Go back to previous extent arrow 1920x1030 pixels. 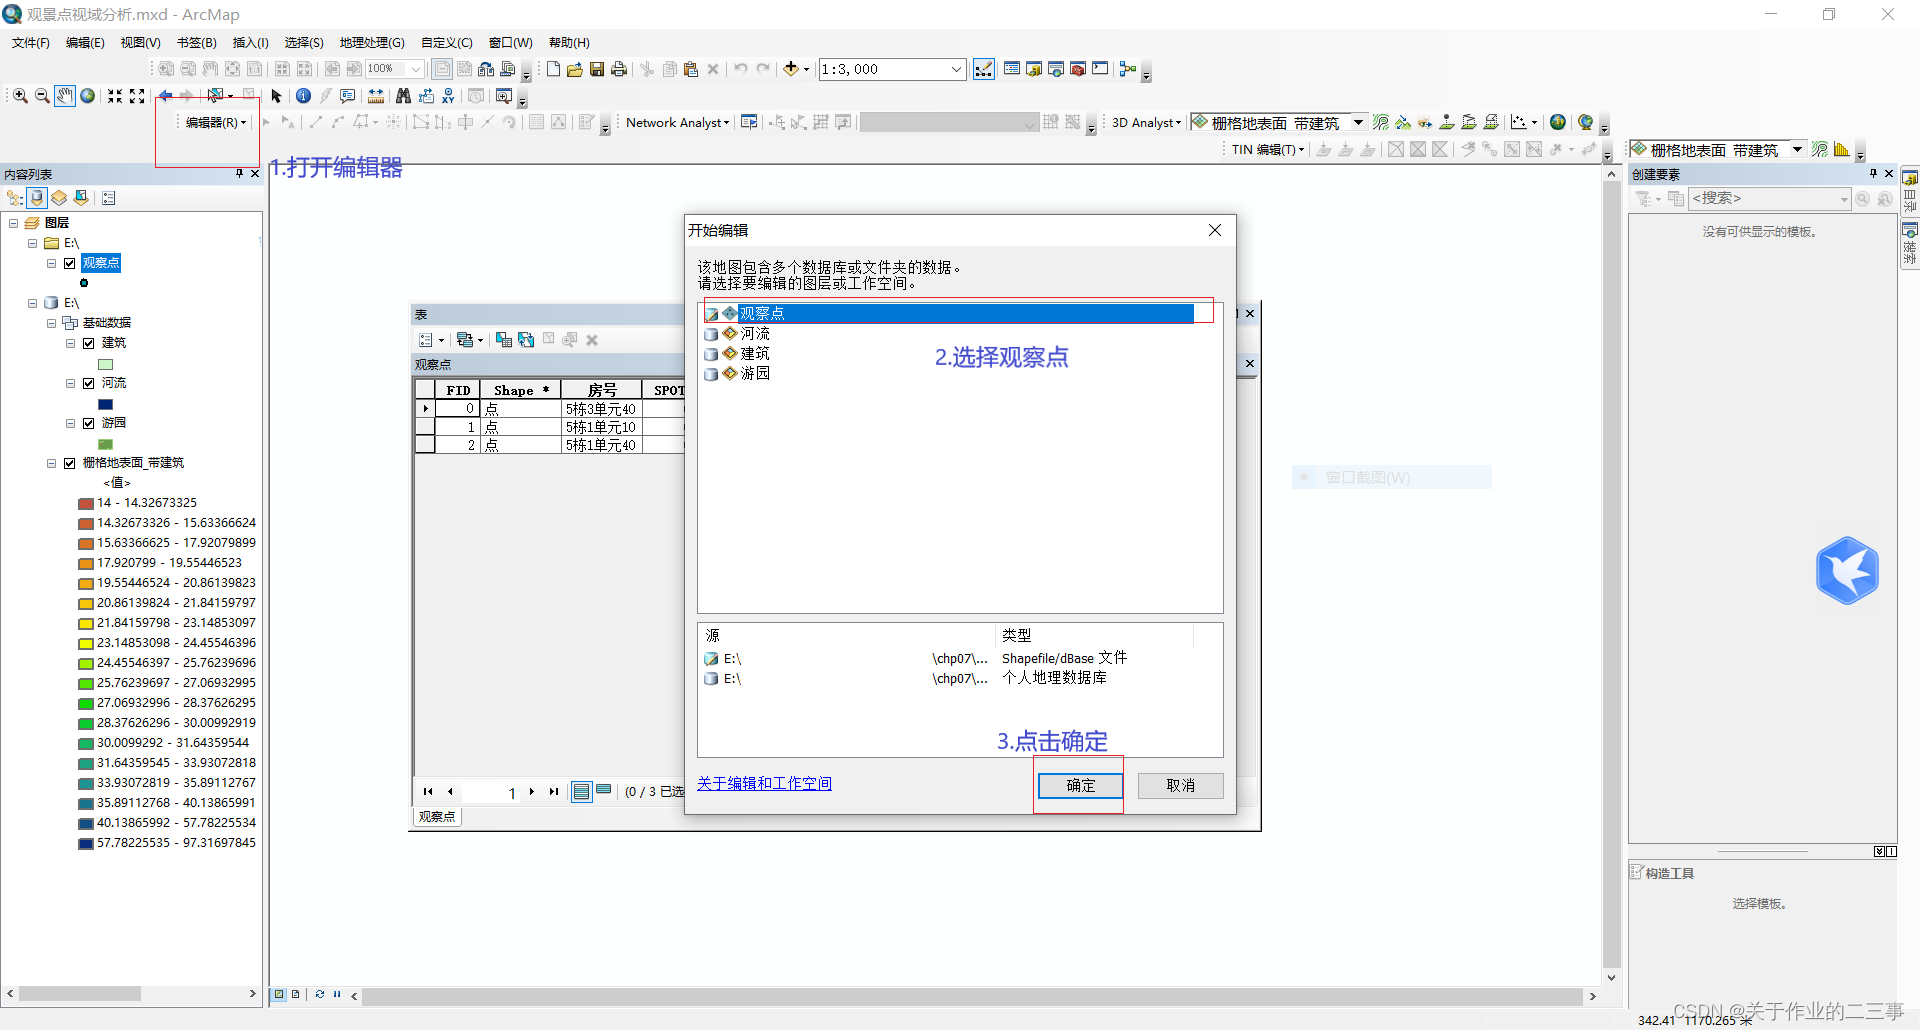(166, 96)
